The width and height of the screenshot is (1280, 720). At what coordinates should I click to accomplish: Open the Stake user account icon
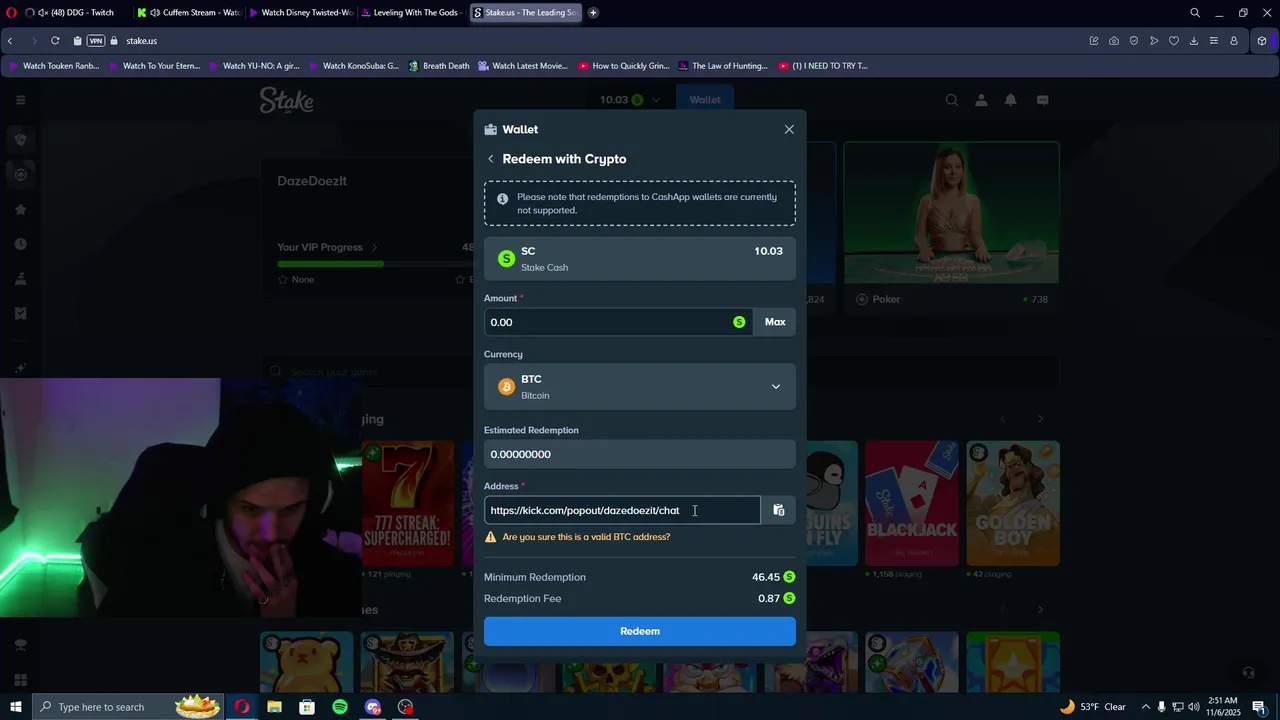coord(981,100)
